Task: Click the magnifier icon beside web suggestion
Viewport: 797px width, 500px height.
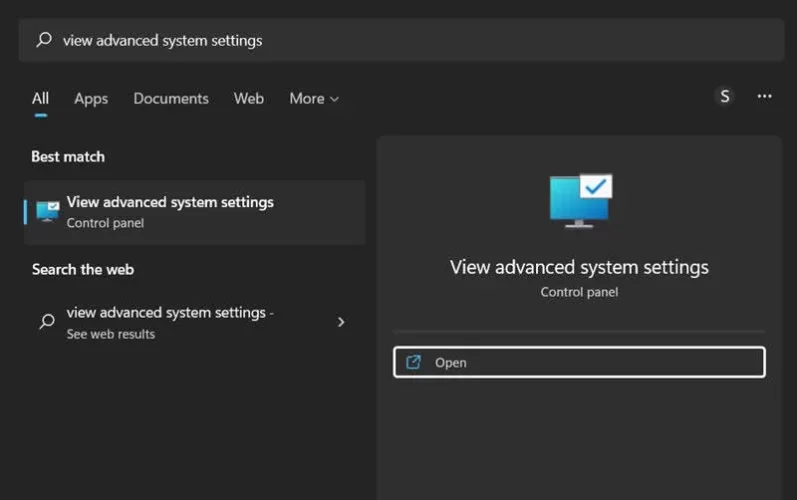Action: click(x=46, y=322)
